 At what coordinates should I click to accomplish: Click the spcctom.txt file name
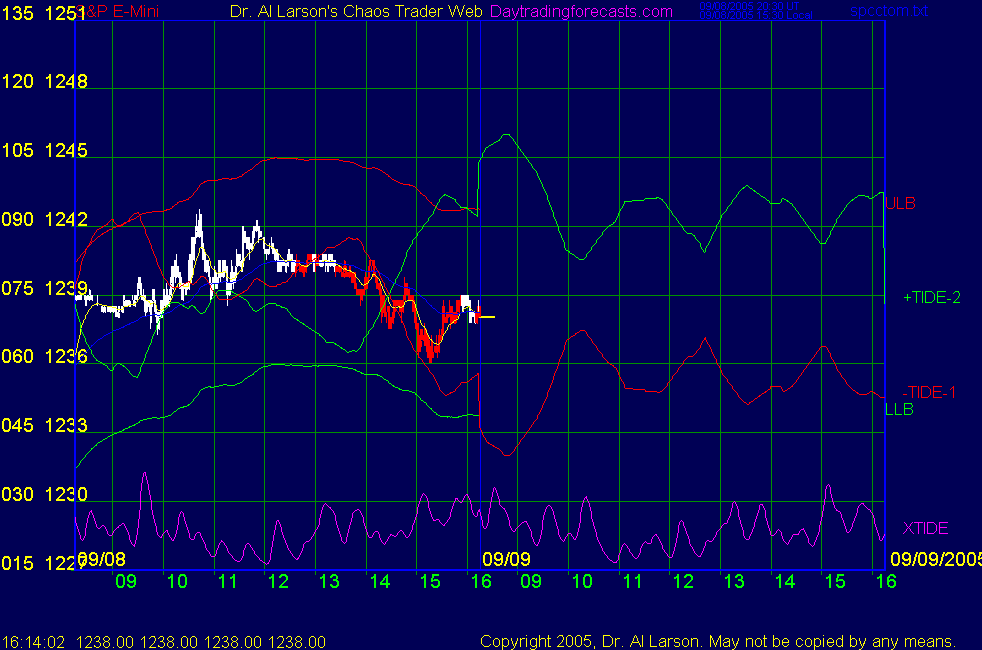pyautogui.click(x=889, y=11)
